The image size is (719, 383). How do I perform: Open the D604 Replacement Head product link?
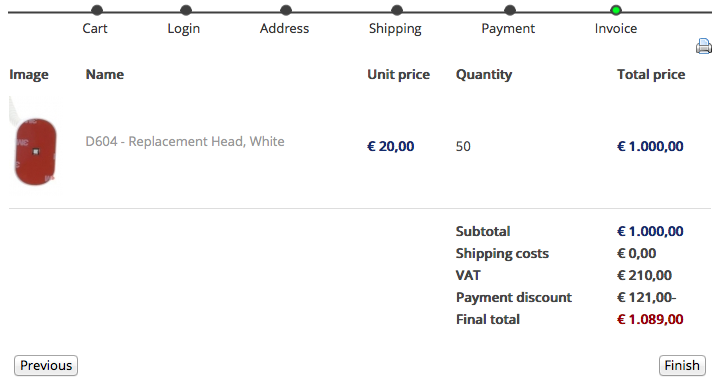185,141
